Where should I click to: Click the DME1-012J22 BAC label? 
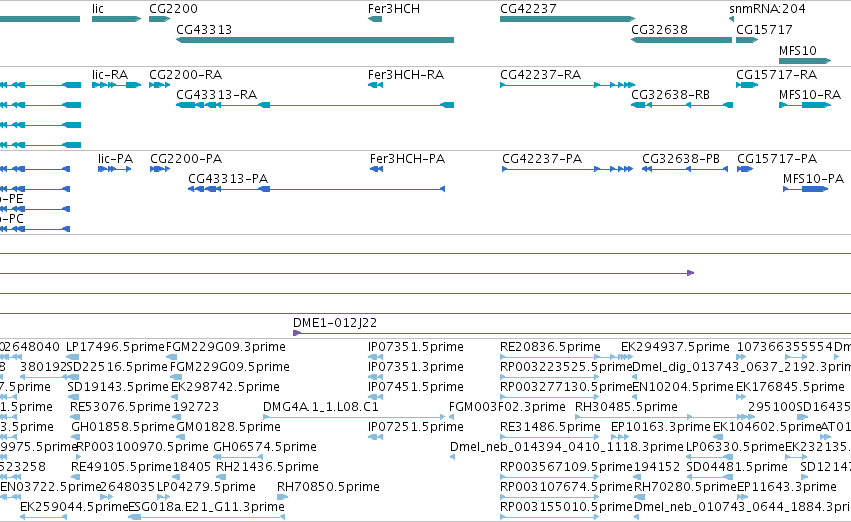[335, 322]
